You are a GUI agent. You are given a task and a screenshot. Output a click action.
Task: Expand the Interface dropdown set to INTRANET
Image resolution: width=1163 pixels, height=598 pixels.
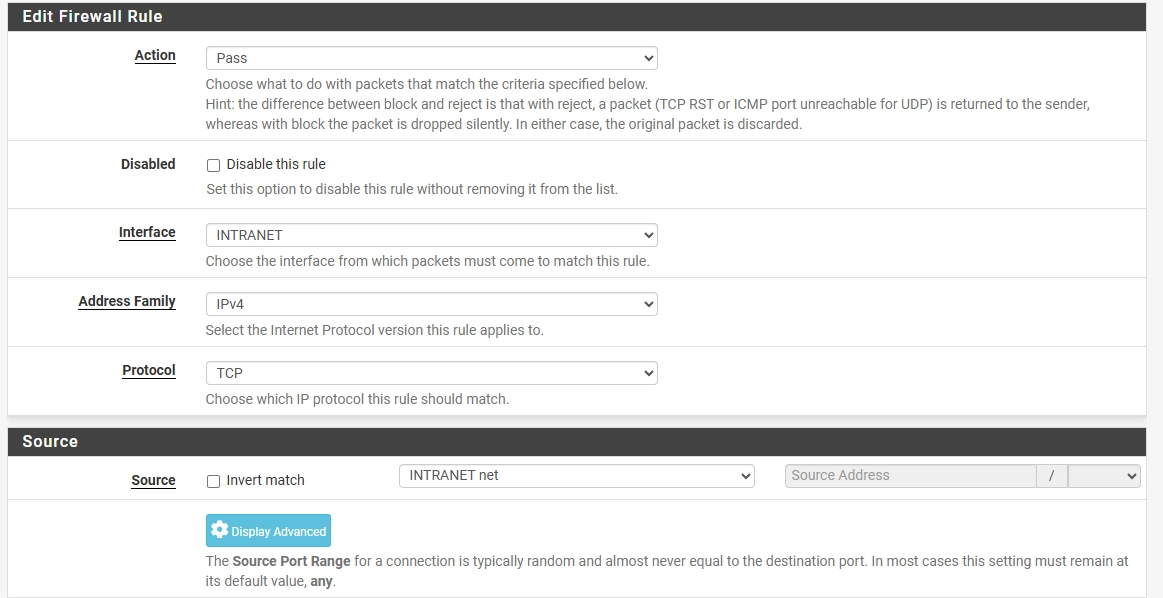(x=431, y=235)
